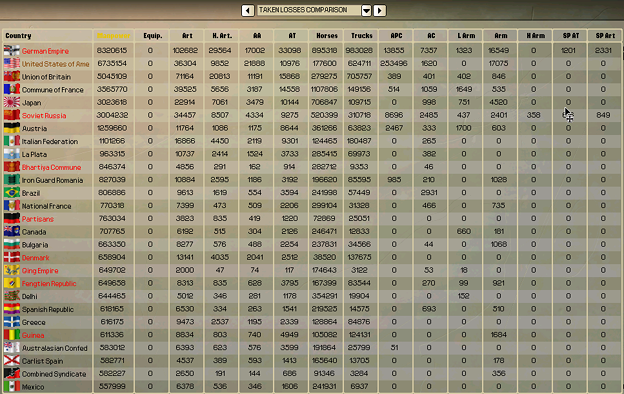The image size is (624, 394).
Task: Click the Brazil flag icon
Action: (x=12, y=193)
